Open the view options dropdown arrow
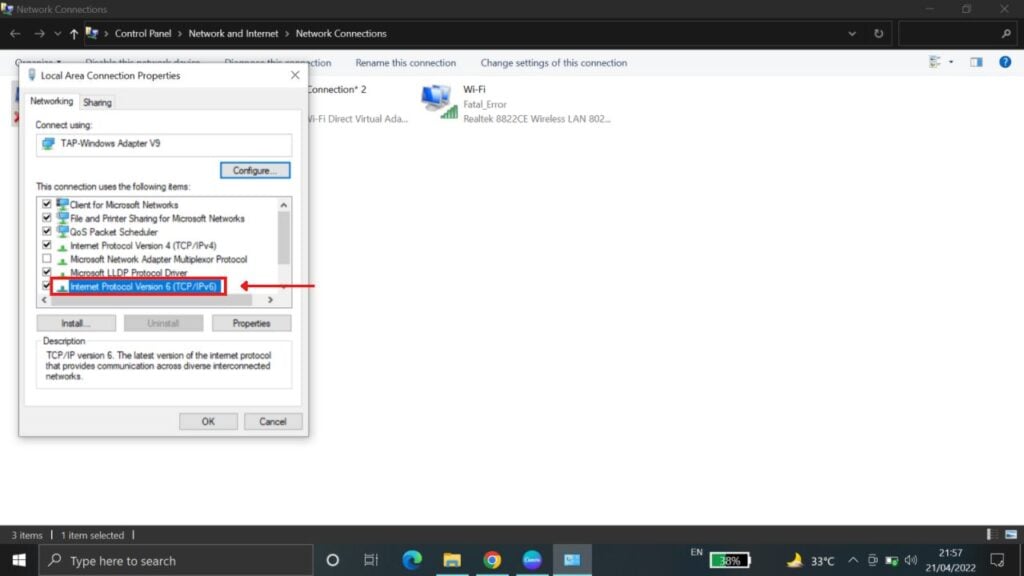 (951, 62)
